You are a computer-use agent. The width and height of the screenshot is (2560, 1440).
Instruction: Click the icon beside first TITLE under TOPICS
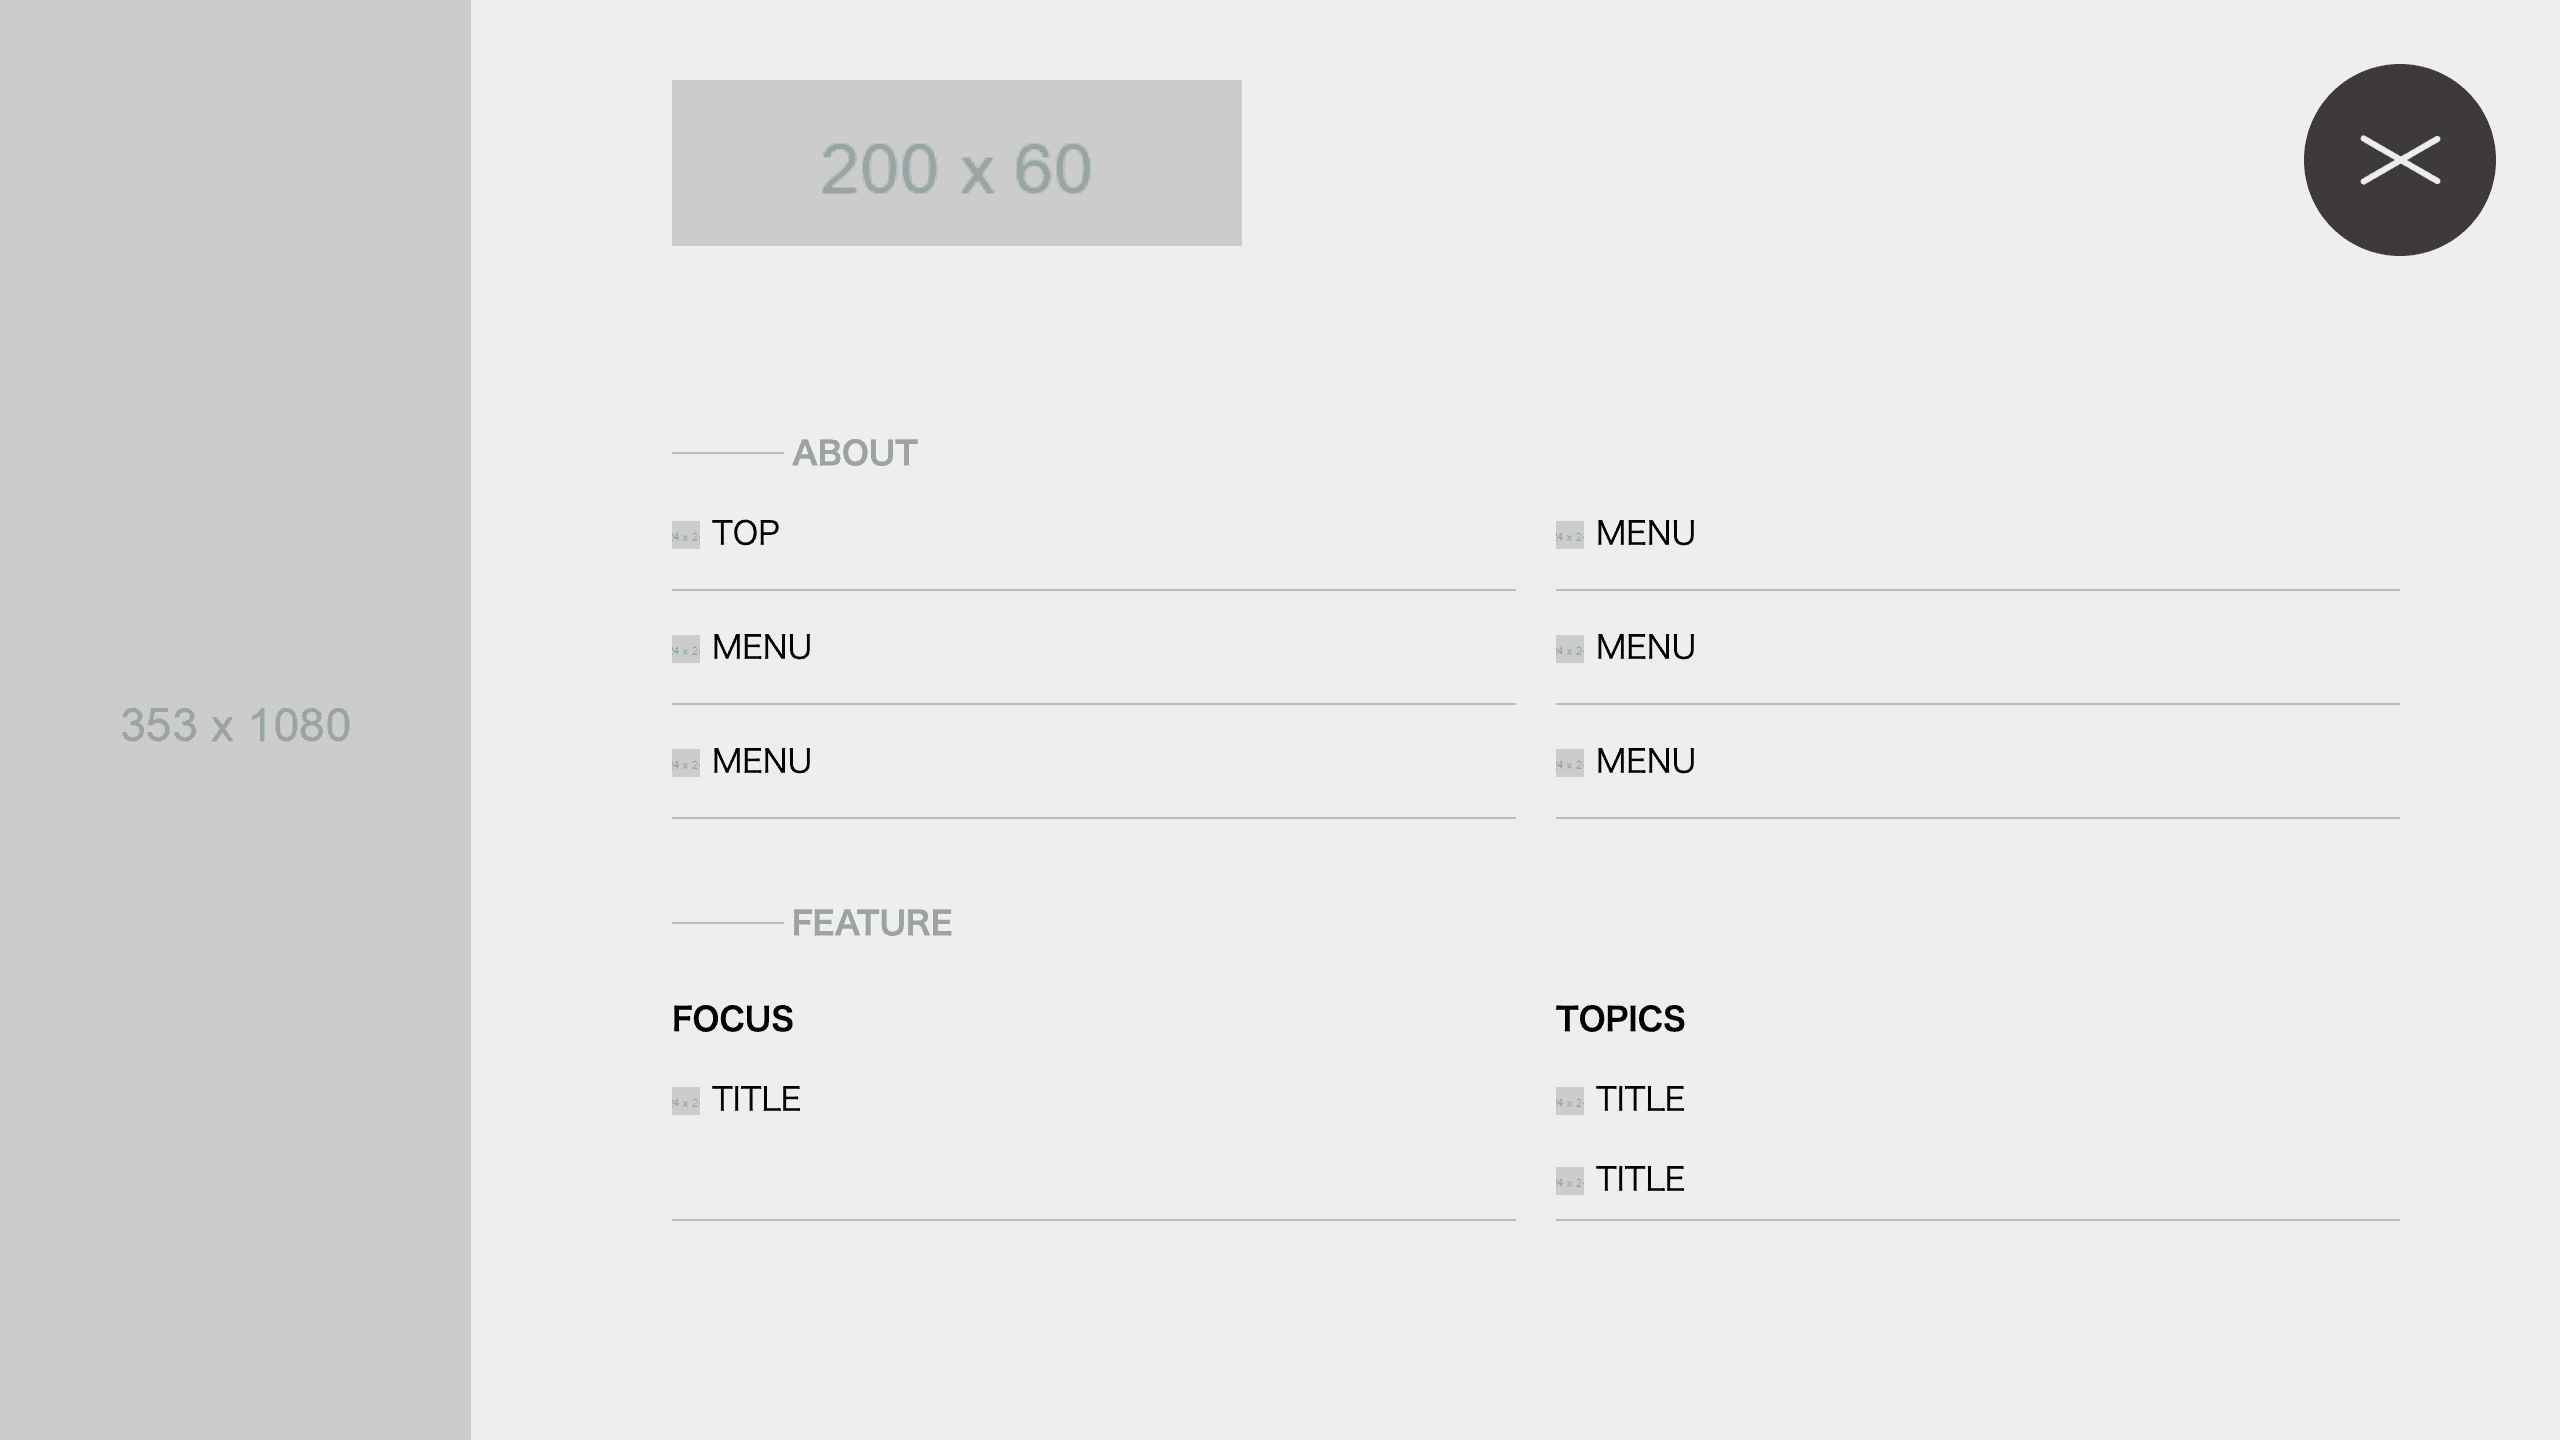pos(1570,1101)
